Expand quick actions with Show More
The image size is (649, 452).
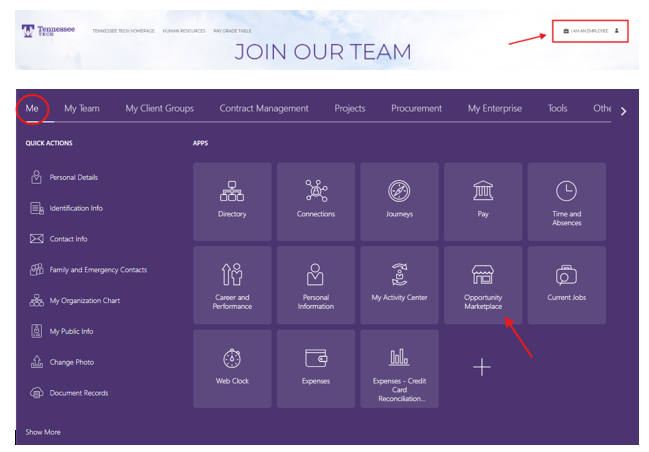click(x=43, y=432)
